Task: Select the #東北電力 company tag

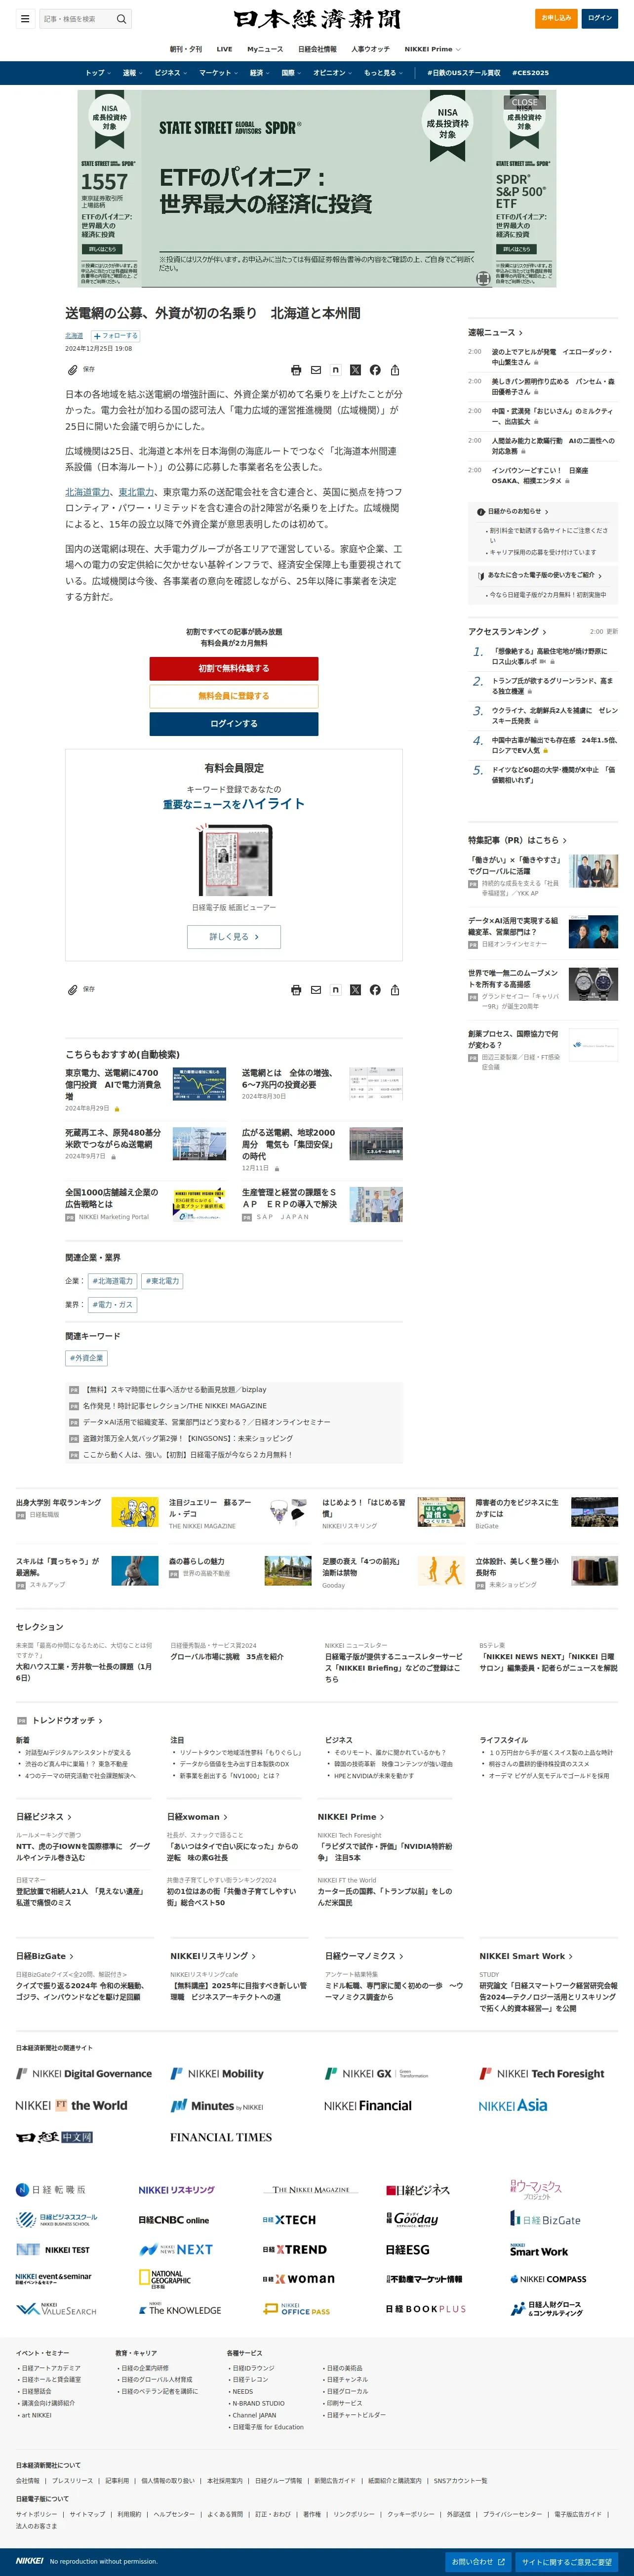Action: (162, 1281)
